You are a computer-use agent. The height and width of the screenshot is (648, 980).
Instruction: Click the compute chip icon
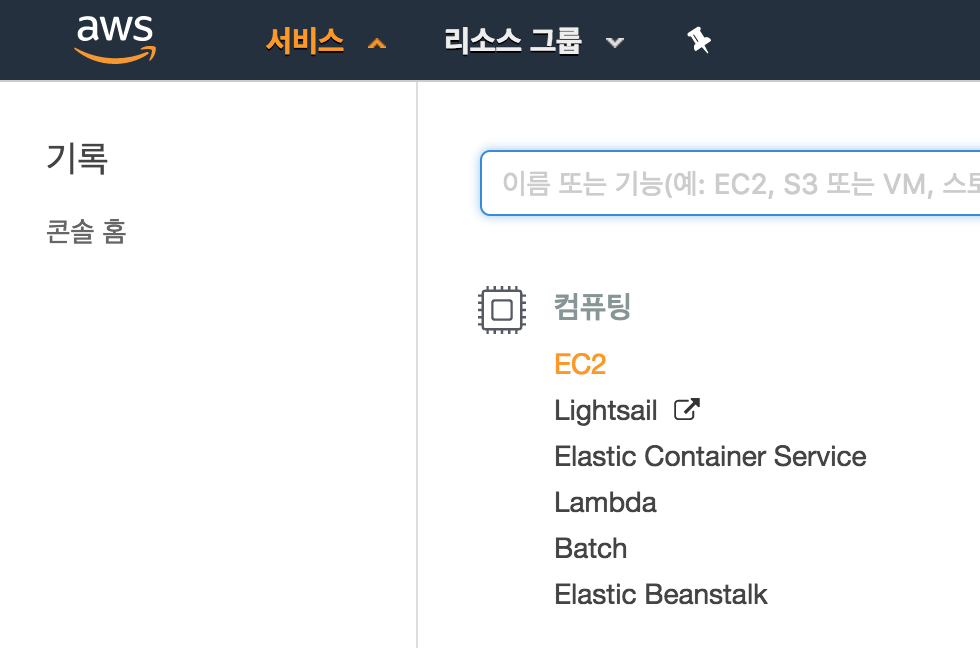(x=502, y=308)
